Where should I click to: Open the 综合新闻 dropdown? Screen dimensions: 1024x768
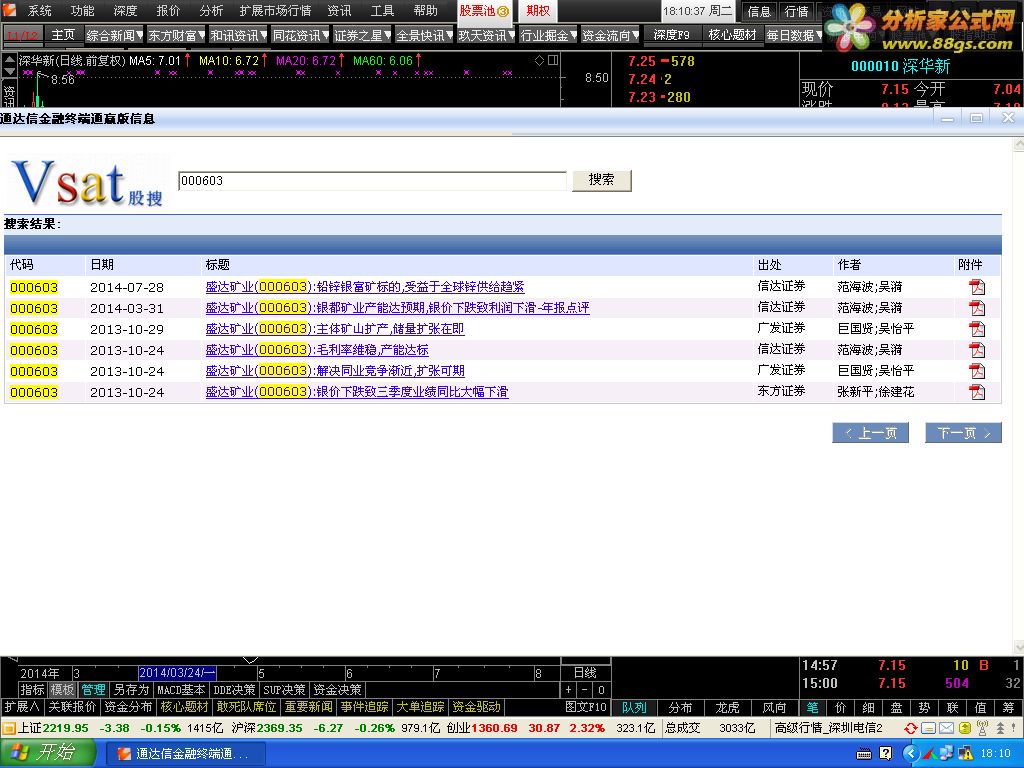114,35
